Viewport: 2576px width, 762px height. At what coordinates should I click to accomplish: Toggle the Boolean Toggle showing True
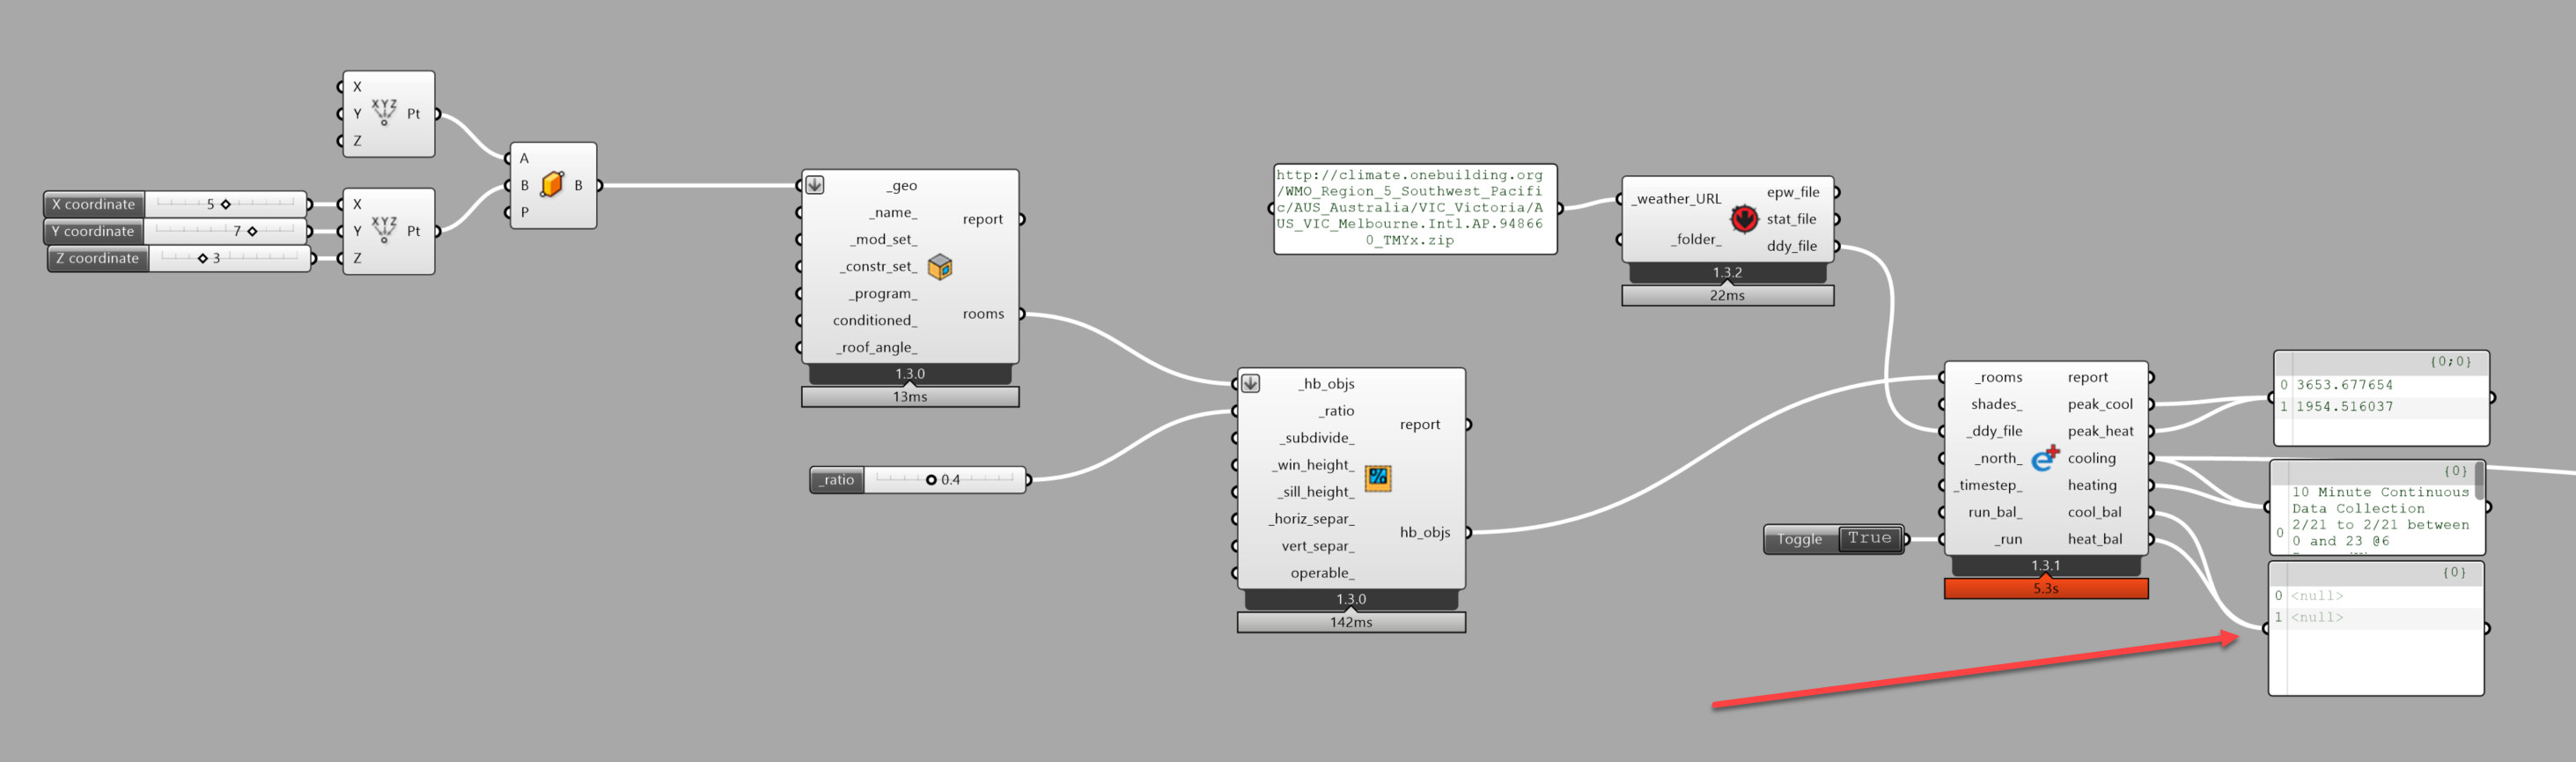point(1869,539)
